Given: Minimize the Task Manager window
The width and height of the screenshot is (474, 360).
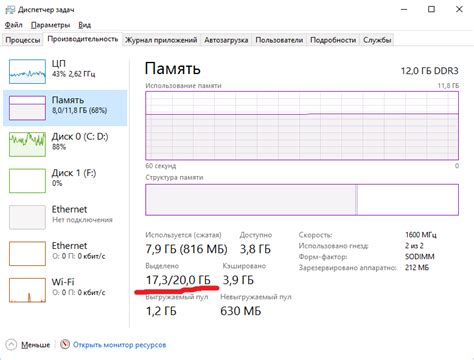Looking at the screenshot, I should click(x=404, y=9).
